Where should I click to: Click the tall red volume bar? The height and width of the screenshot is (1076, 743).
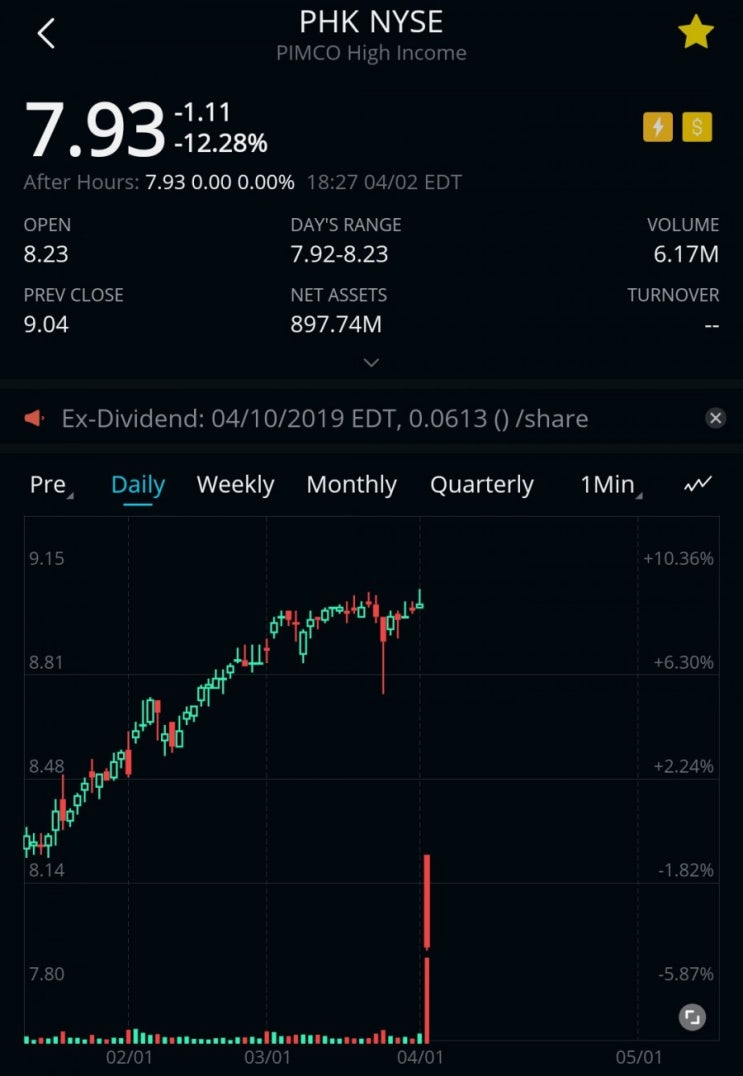point(427,1000)
